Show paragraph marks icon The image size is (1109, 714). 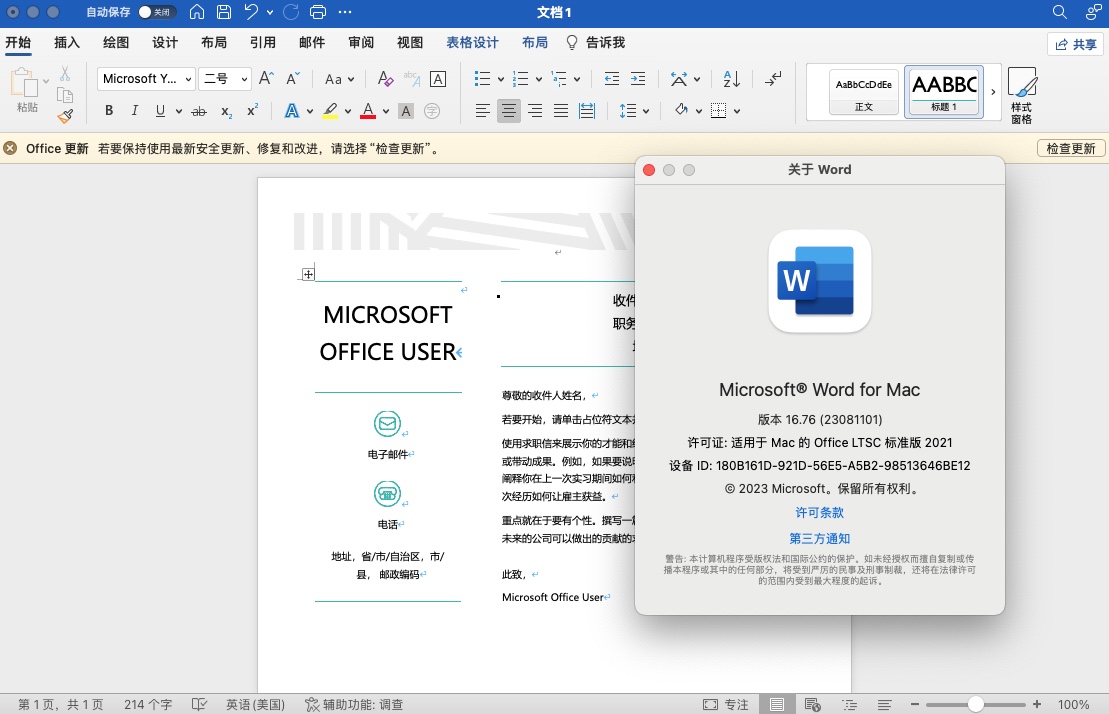click(773, 79)
